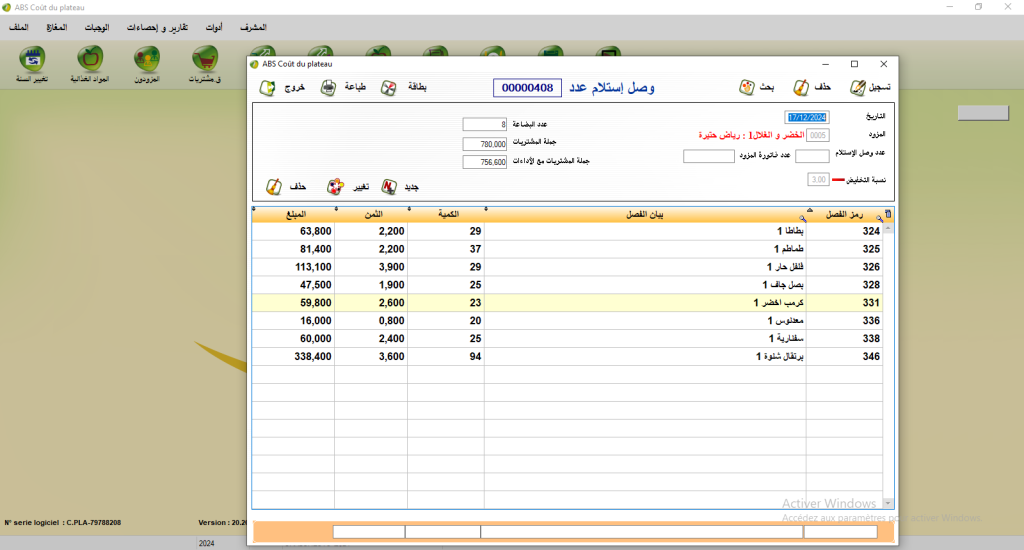
Task: Click the بحث (search) icon
Action: 747,88
